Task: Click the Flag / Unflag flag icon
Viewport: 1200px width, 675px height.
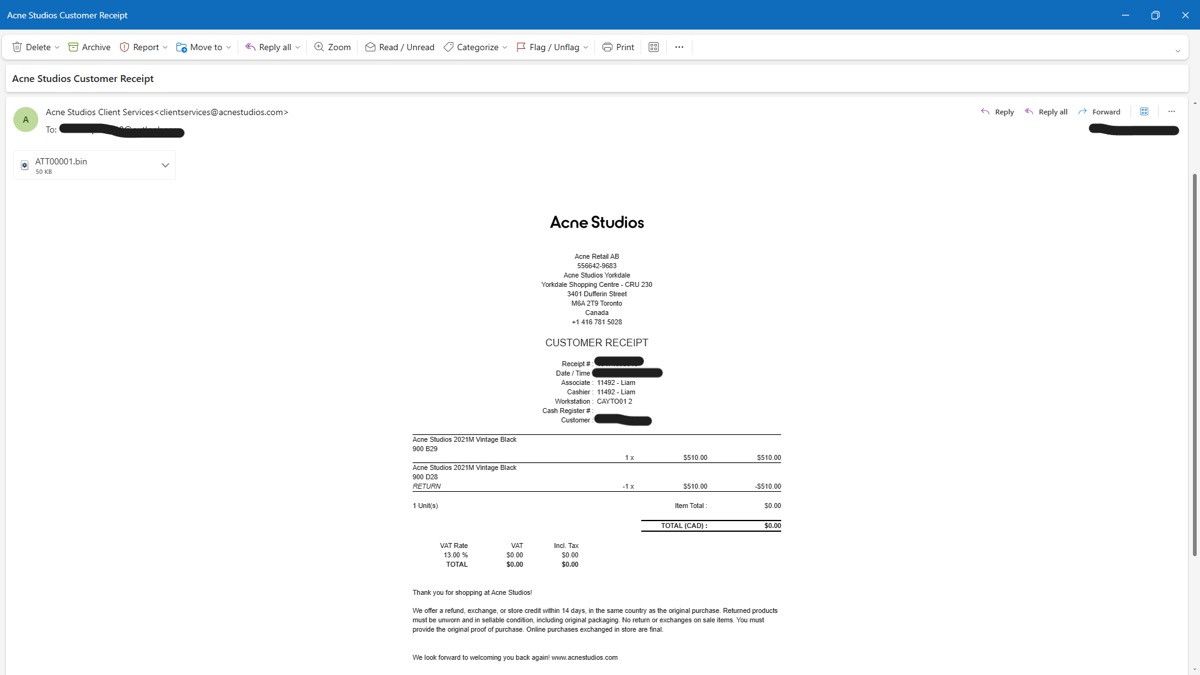Action: point(521,47)
